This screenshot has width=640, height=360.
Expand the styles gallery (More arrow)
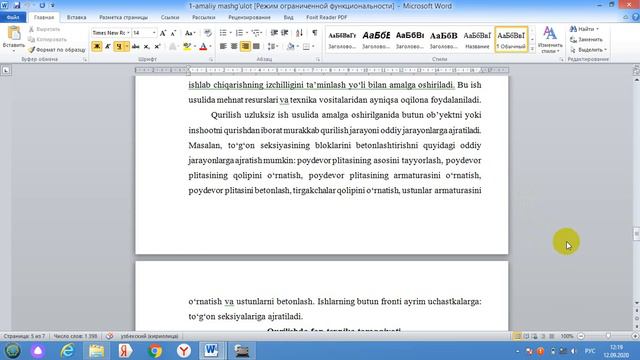coord(532,49)
